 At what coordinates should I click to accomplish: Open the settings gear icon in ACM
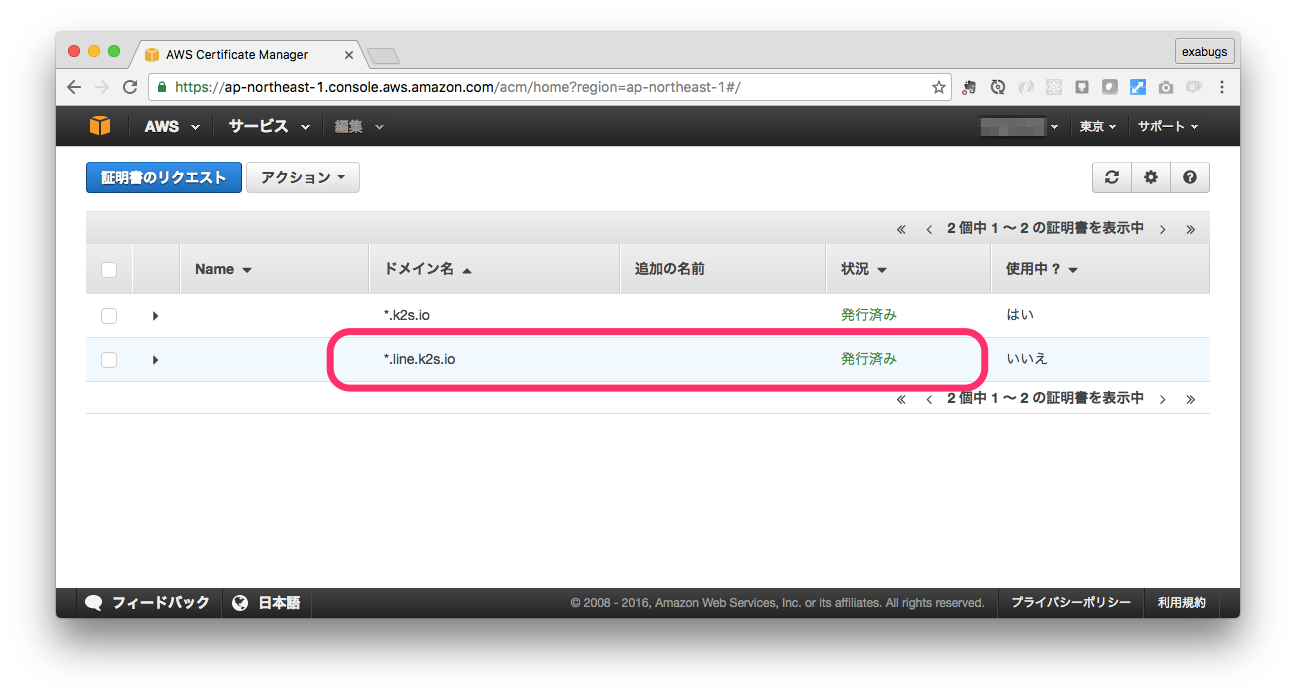(1150, 177)
